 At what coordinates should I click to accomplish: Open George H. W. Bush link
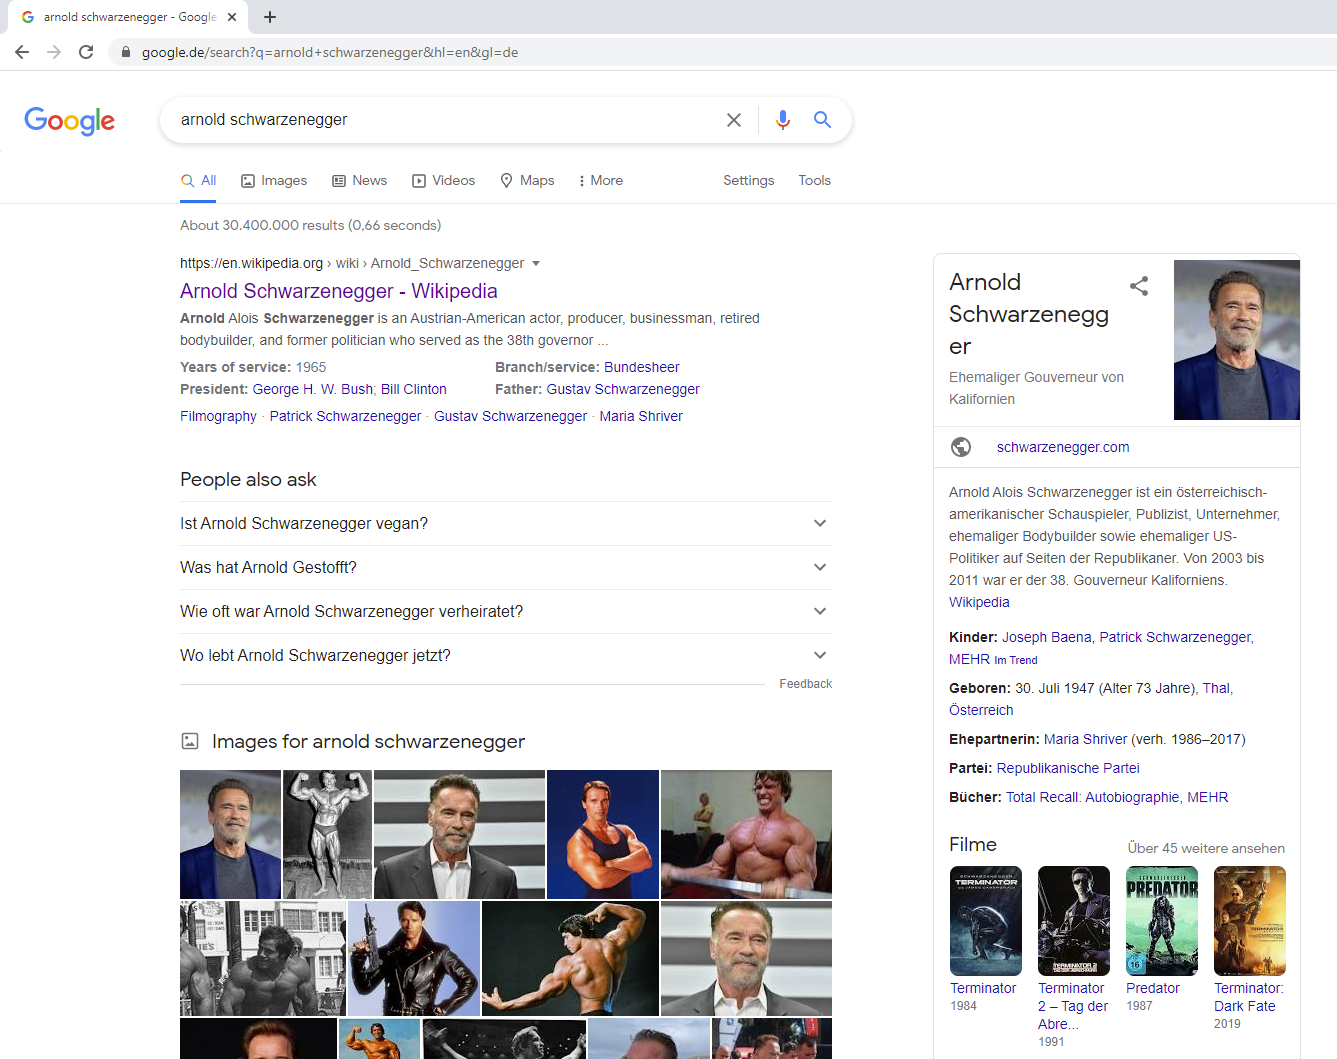313,389
